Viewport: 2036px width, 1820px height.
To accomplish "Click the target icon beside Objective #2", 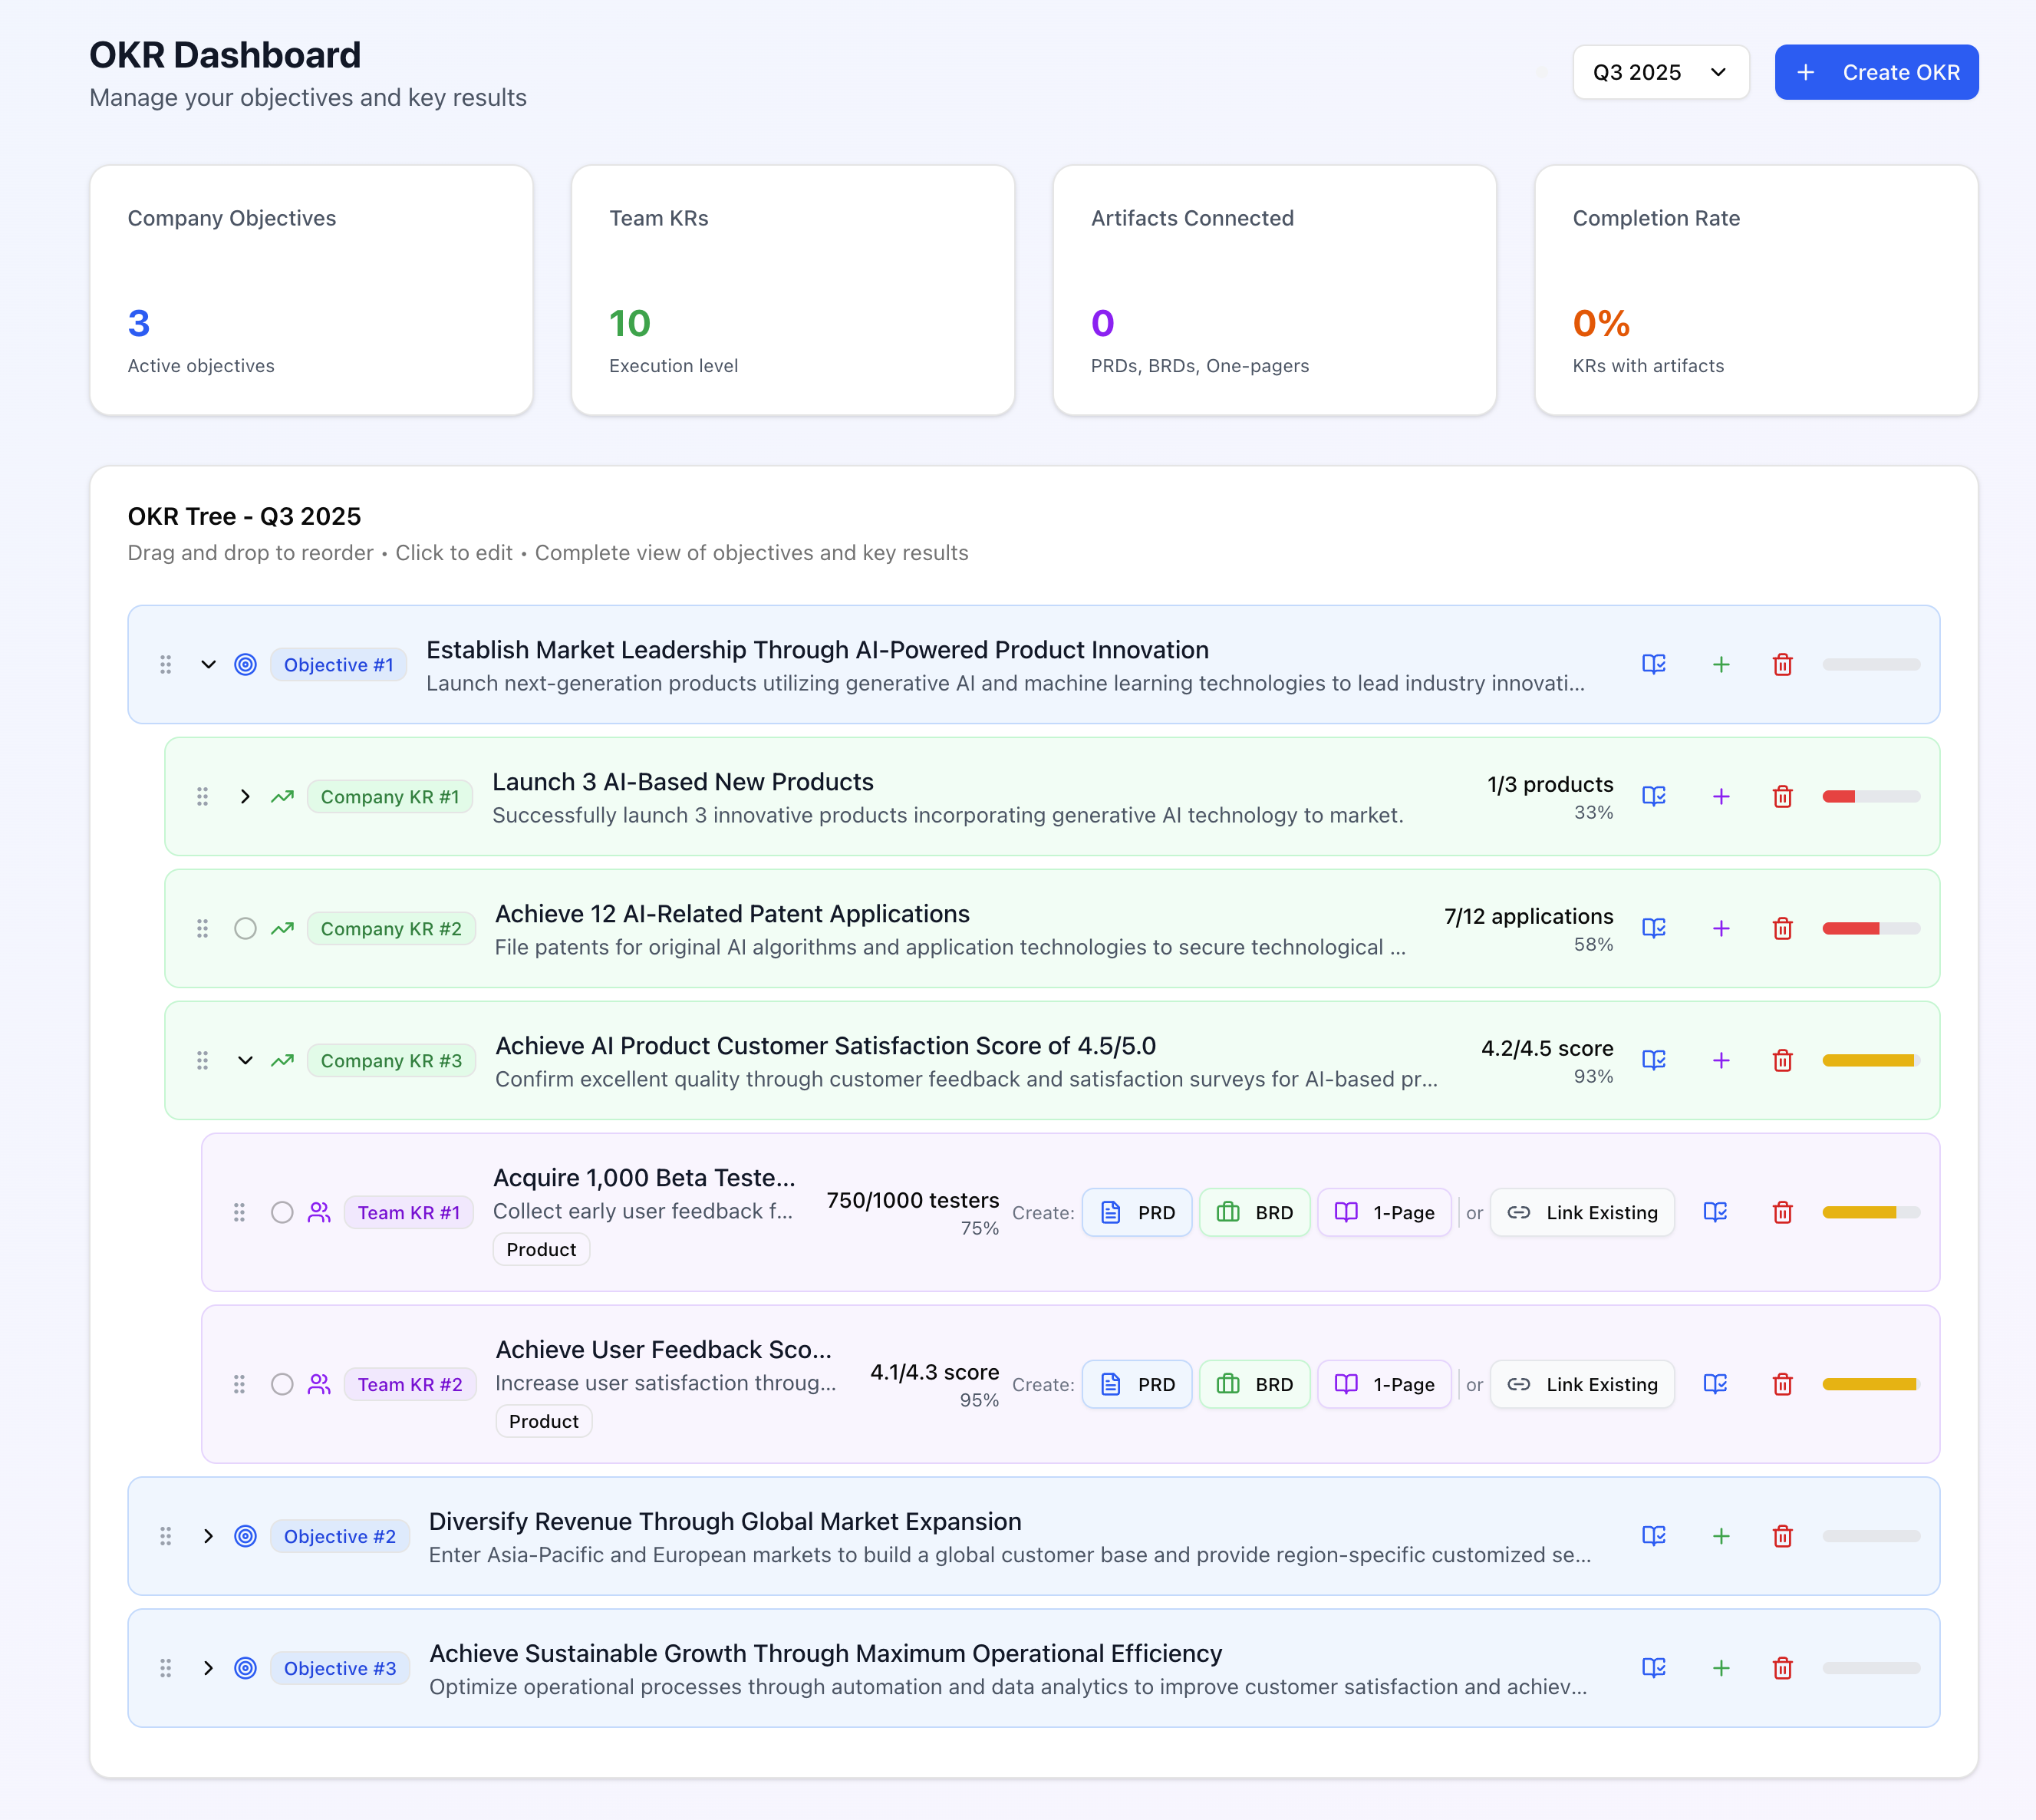I will point(245,1536).
